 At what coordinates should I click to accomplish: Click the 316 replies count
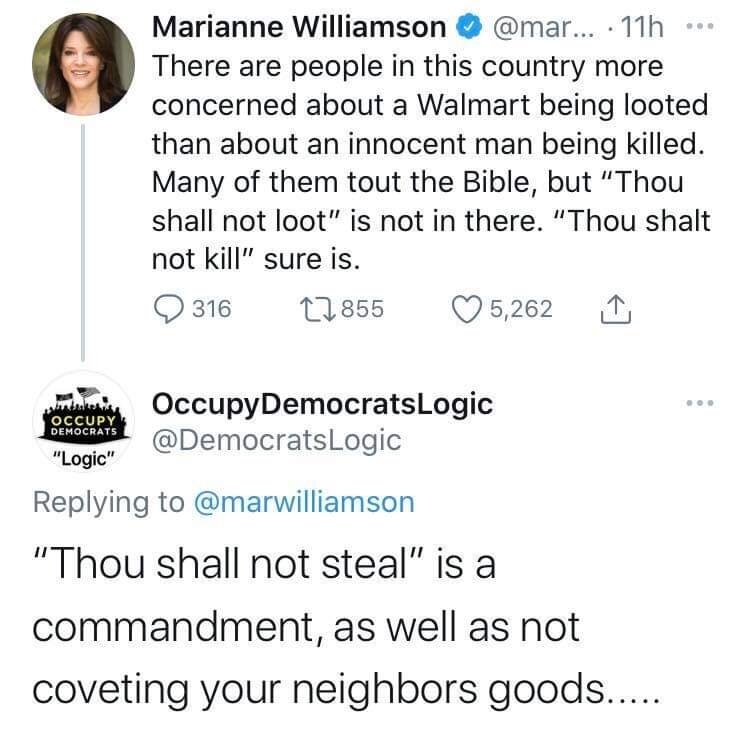[x=211, y=308]
